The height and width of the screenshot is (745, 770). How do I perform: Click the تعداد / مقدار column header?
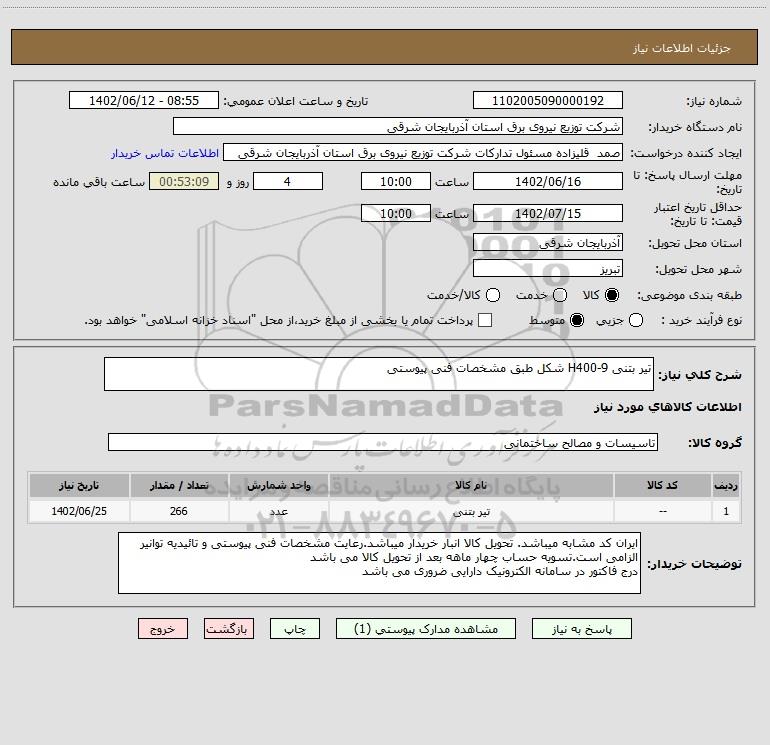click(179, 486)
